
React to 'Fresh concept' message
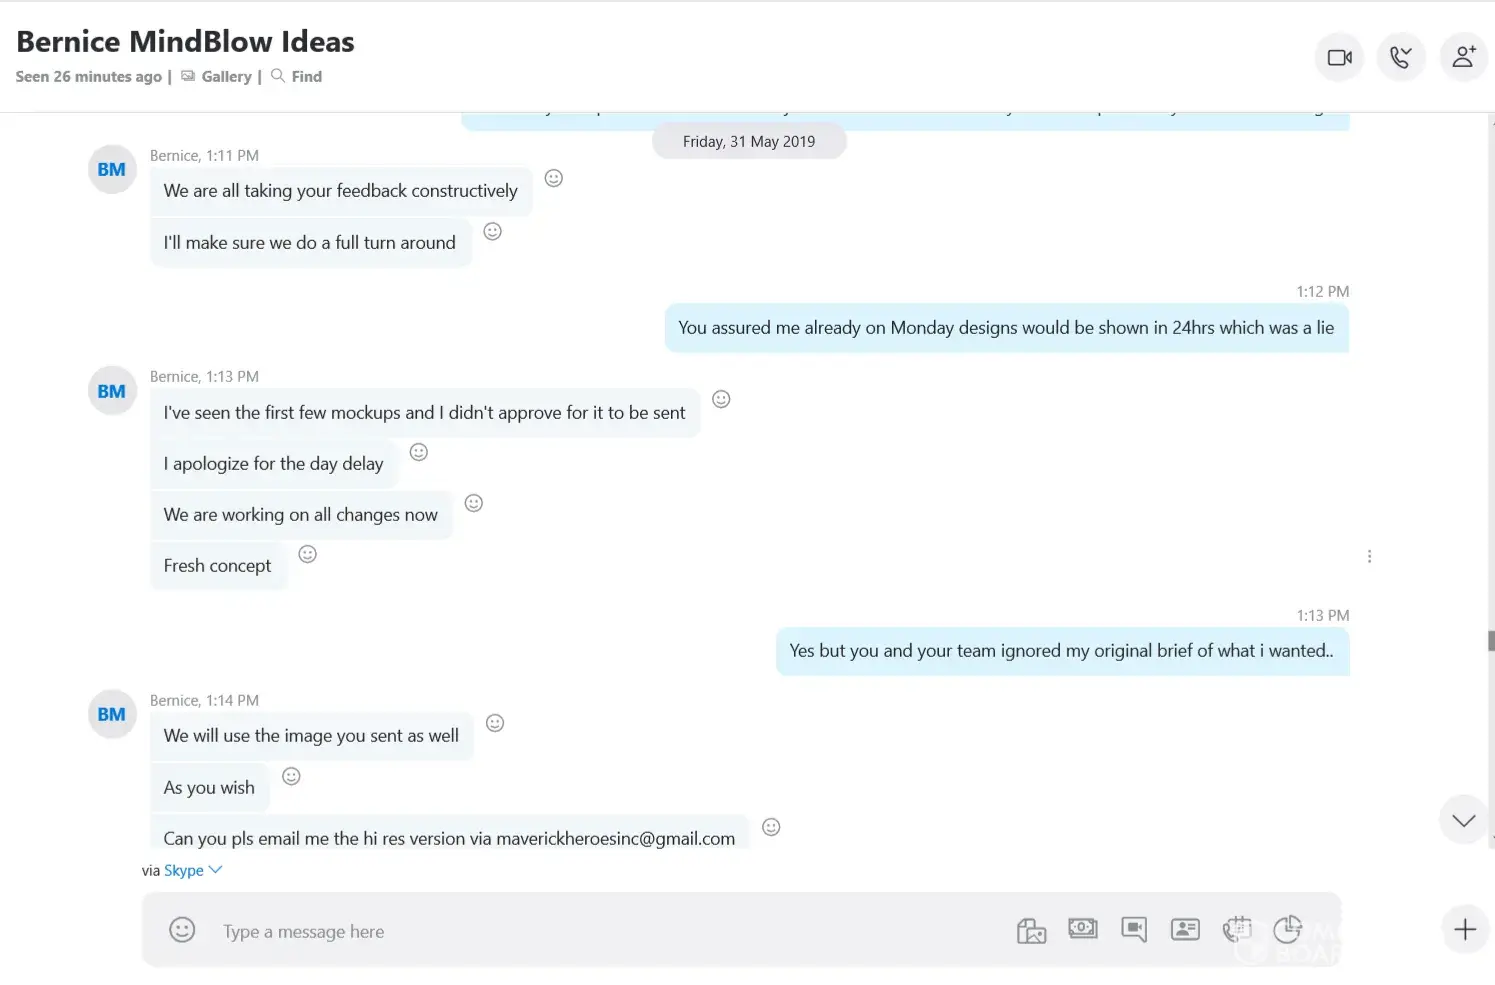[x=308, y=554]
